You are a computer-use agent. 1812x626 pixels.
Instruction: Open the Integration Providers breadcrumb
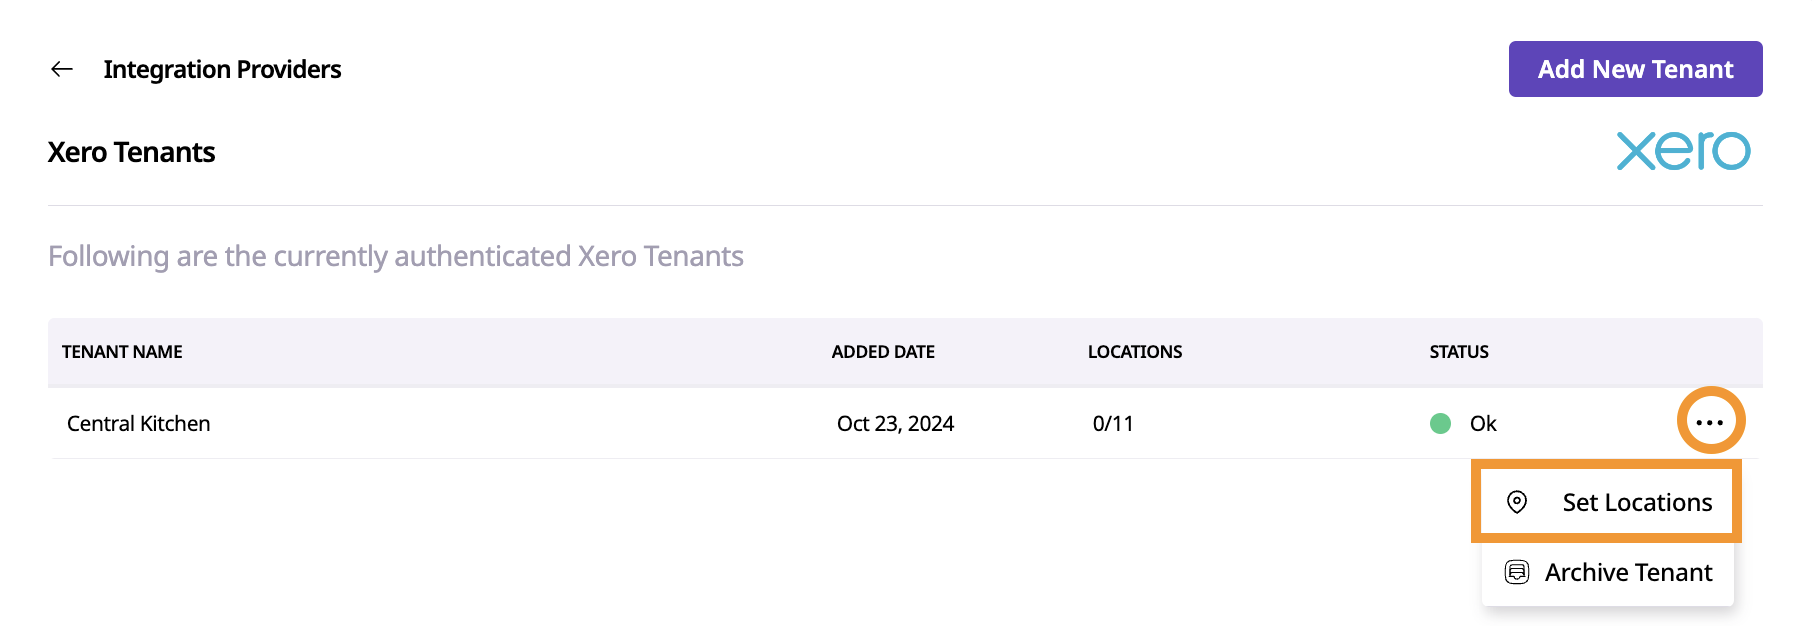click(222, 69)
